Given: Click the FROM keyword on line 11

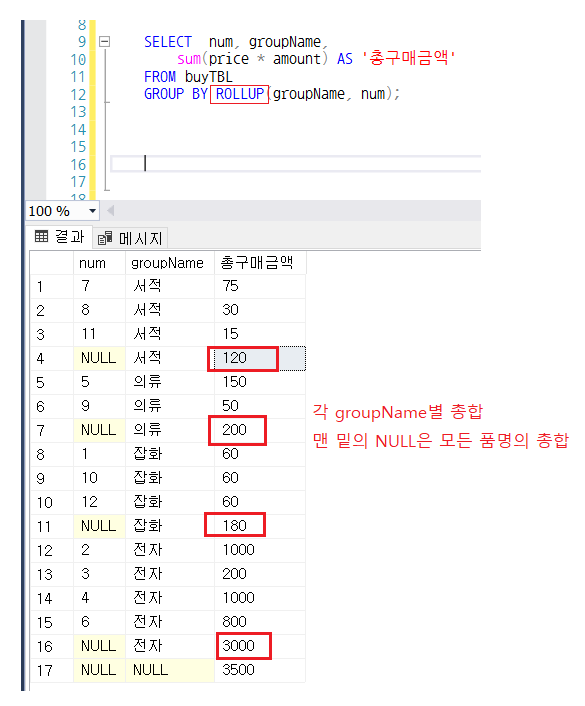Looking at the screenshot, I should [x=160, y=77].
